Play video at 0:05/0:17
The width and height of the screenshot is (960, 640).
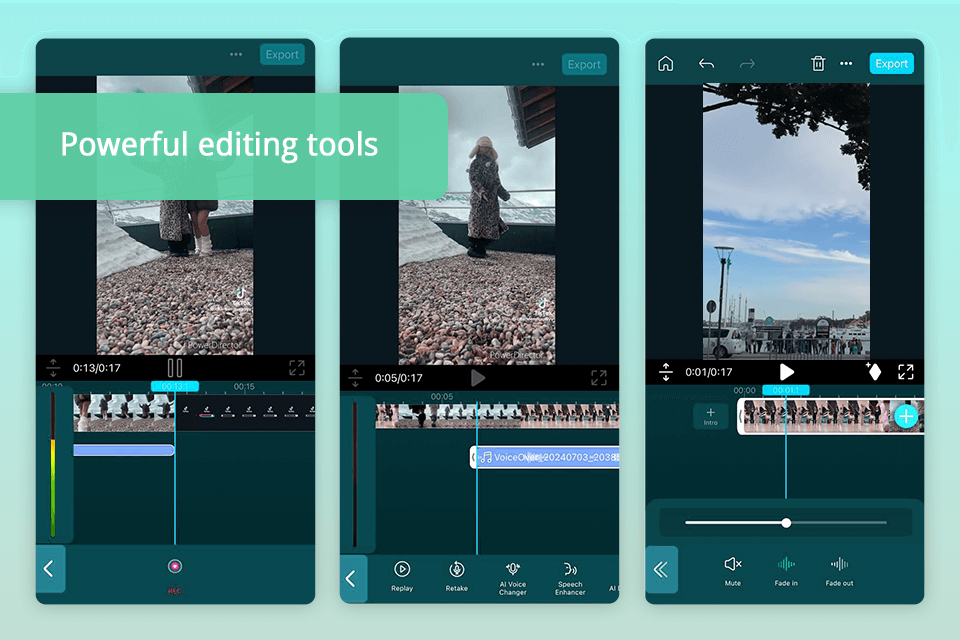pyautogui.click(x=478, y=378)
